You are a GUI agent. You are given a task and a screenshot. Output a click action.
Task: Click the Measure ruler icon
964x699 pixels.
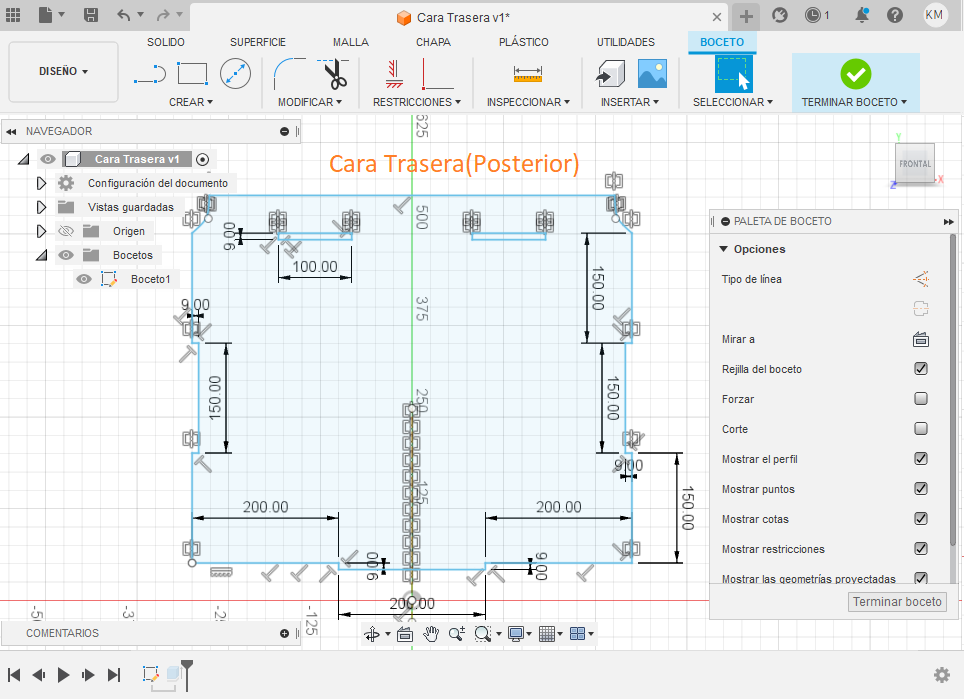pos(527,74)
